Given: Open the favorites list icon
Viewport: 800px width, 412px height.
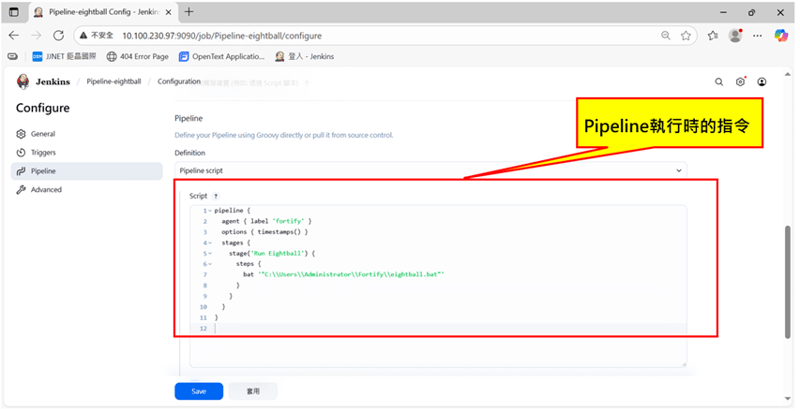Looking at the screenshot, I should coord(713,36).
